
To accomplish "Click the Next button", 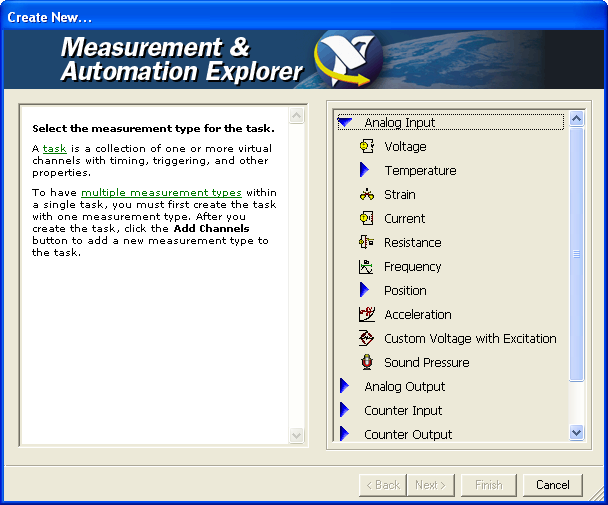I will point(430,485).
